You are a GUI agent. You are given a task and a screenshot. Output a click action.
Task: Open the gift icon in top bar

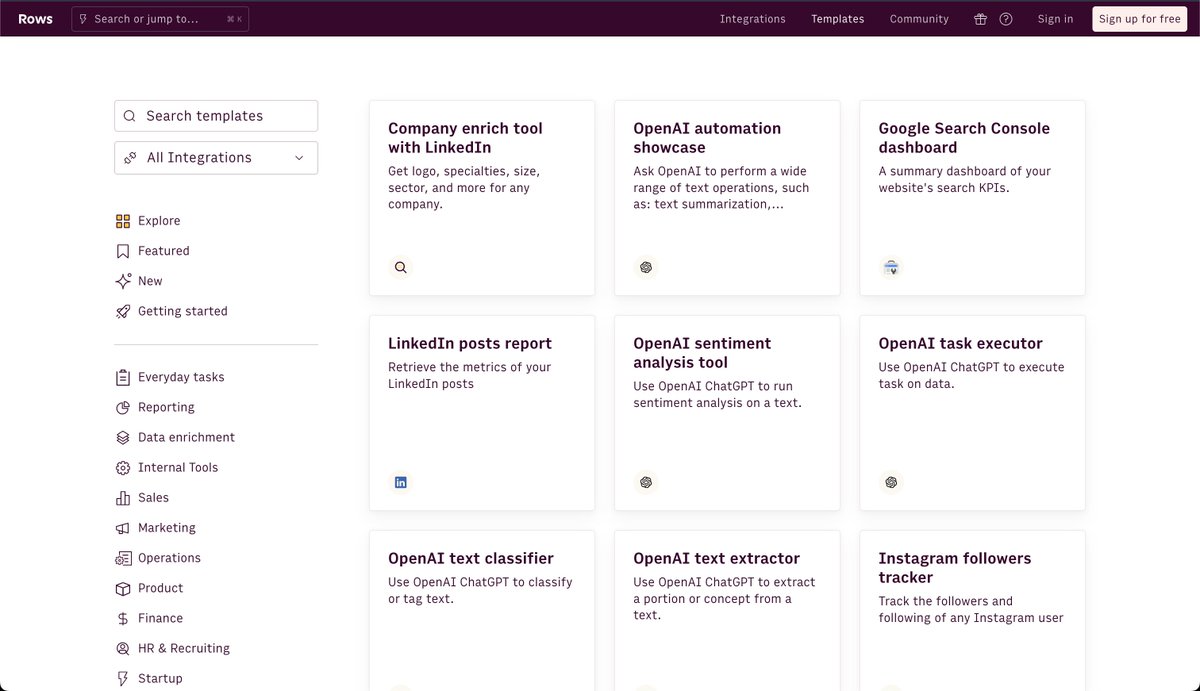[x=981, y=19]
